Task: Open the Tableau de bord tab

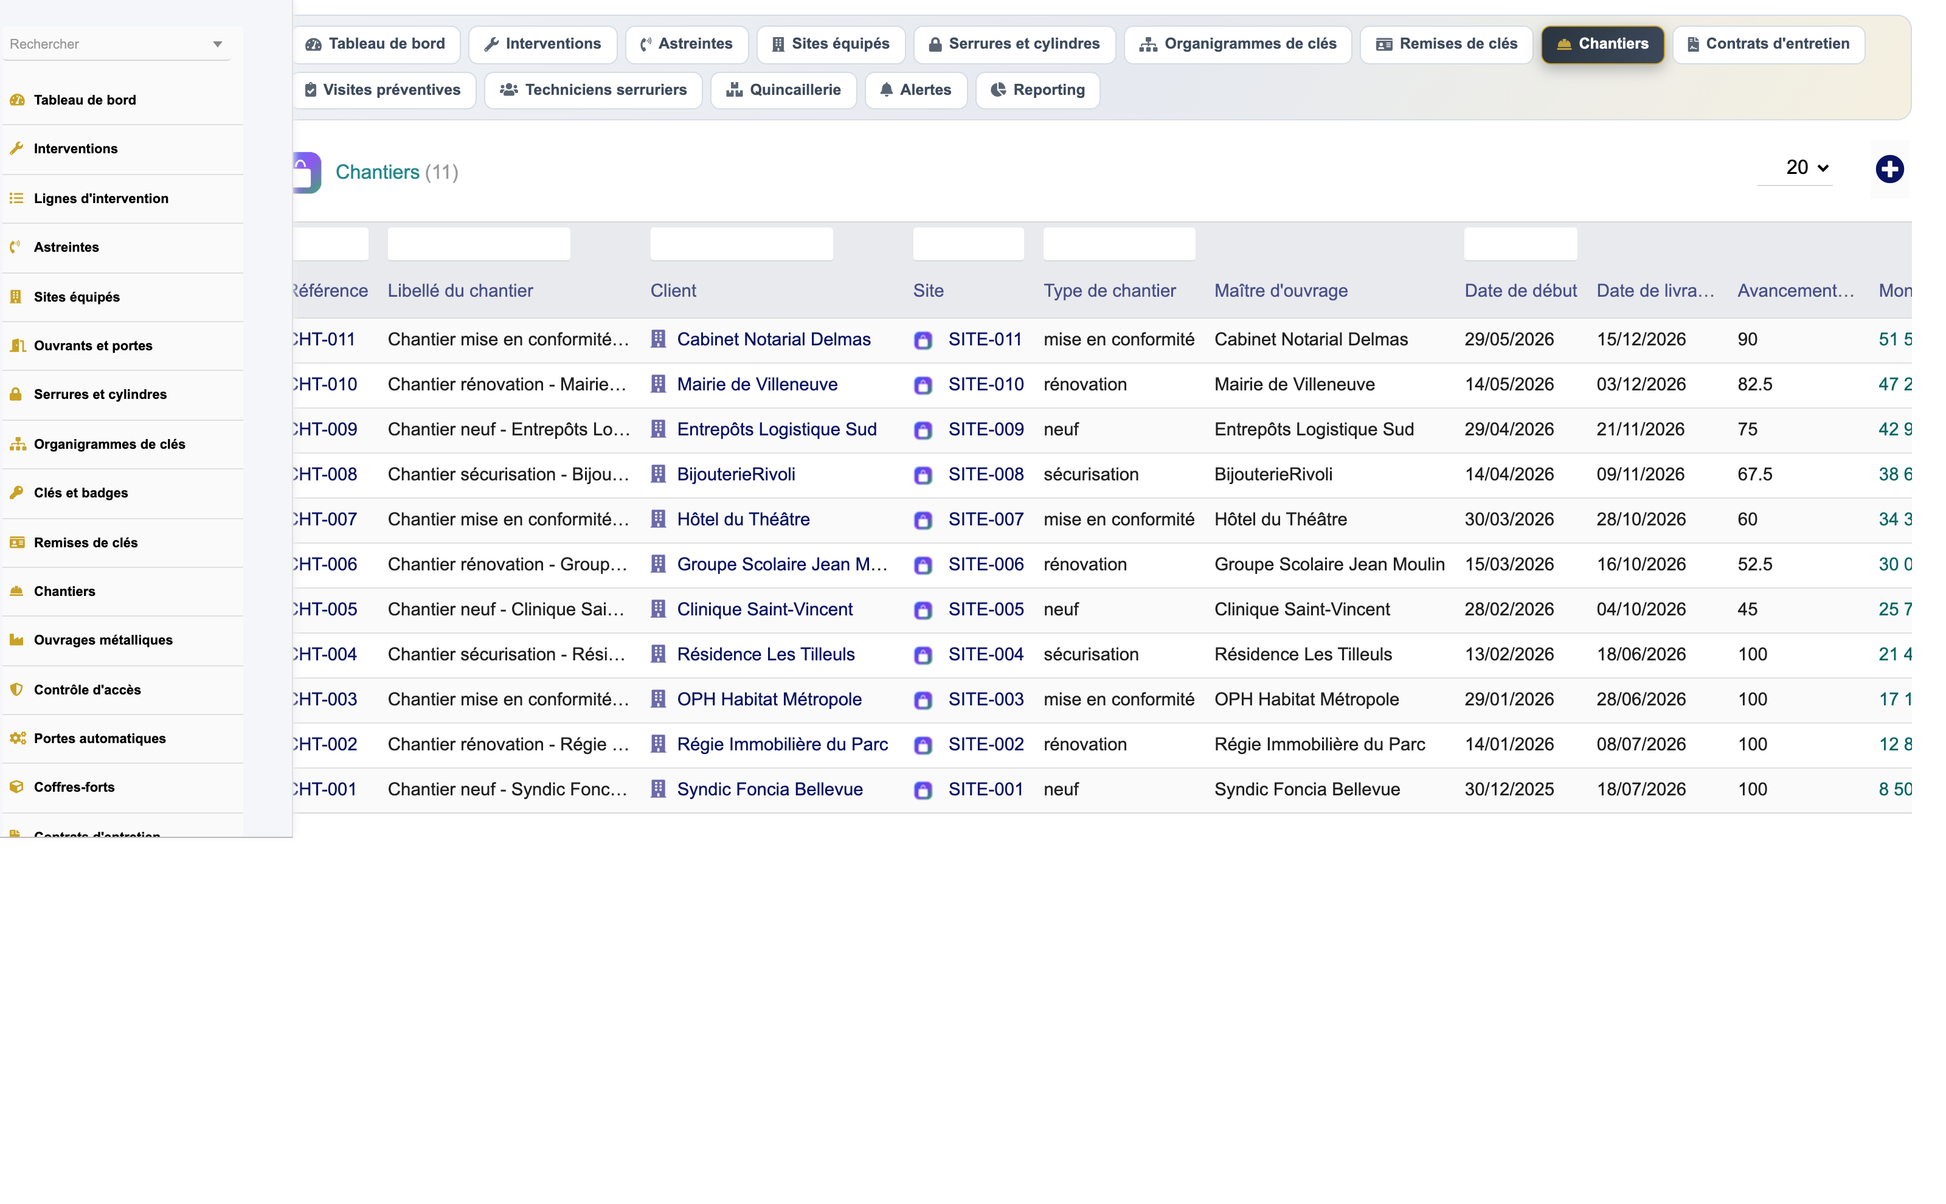Action: [376, 44]
